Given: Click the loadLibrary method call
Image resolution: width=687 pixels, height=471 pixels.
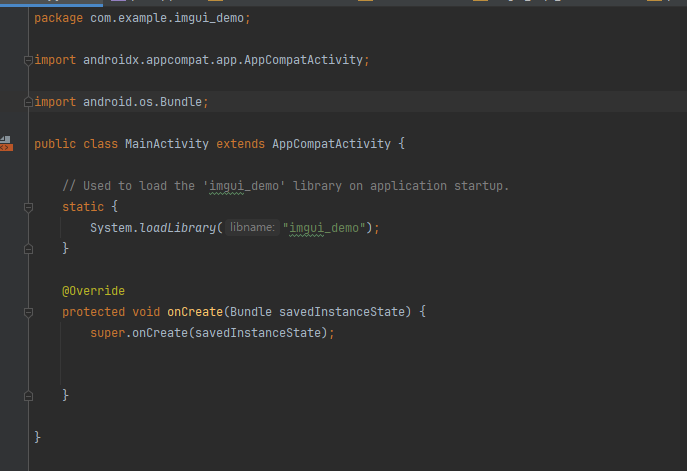Looking at the screenshot, I should tap(178, 228).
